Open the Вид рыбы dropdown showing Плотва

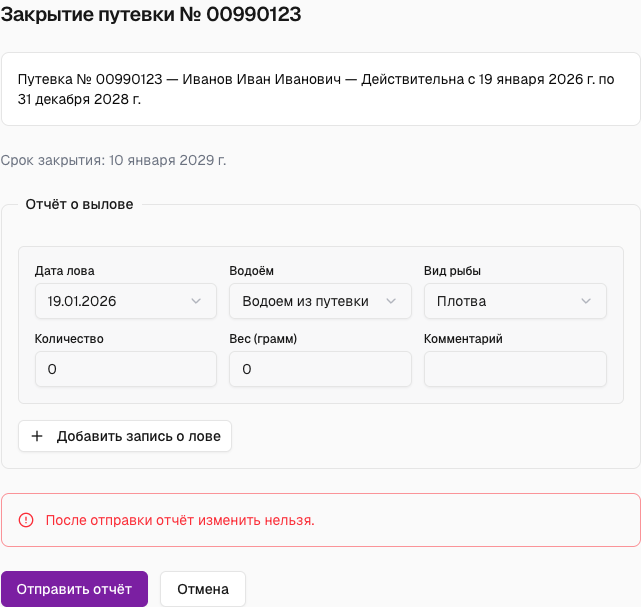pos(515,301)
